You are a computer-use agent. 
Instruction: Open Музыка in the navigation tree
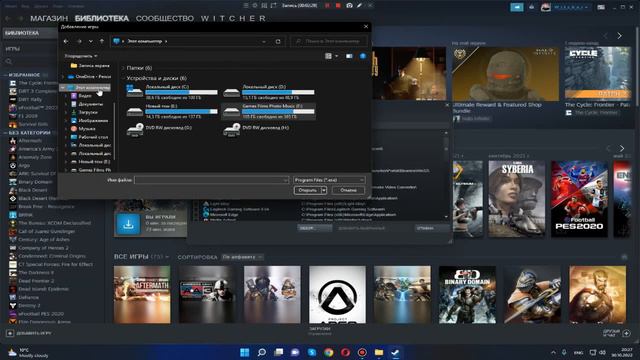(83, 129)
